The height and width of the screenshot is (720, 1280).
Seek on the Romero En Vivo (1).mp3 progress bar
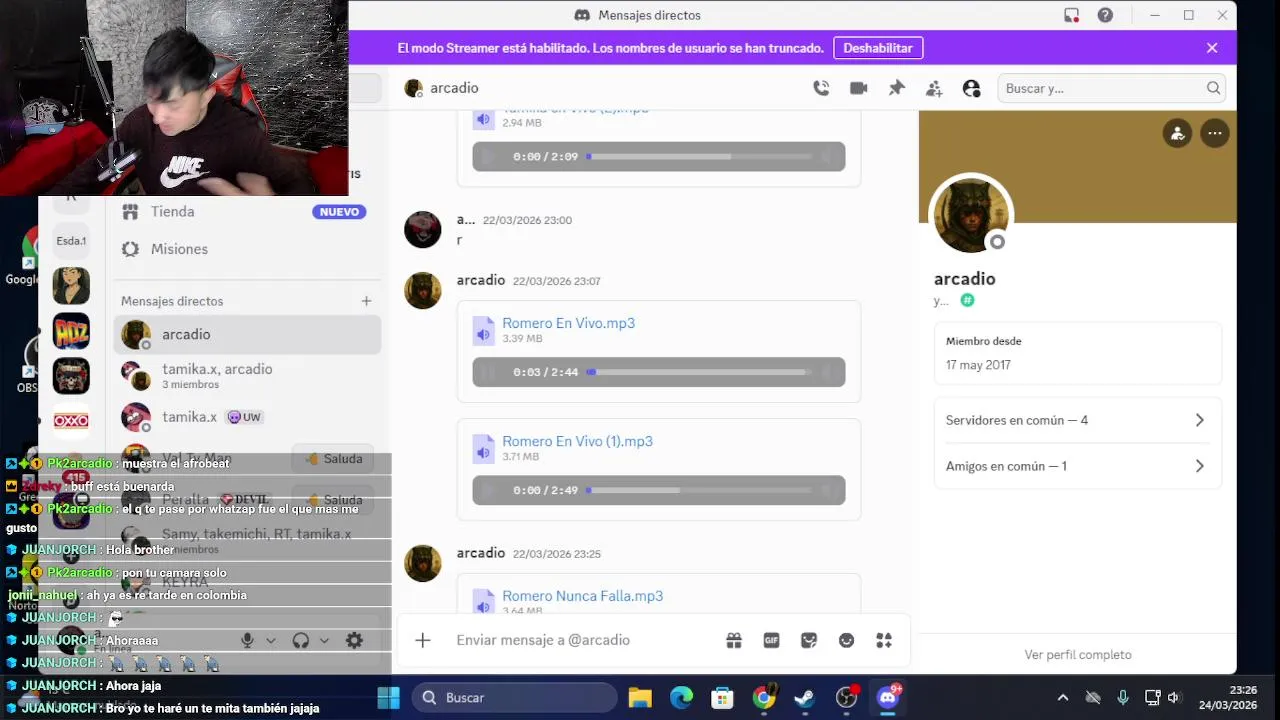[698, 490]
